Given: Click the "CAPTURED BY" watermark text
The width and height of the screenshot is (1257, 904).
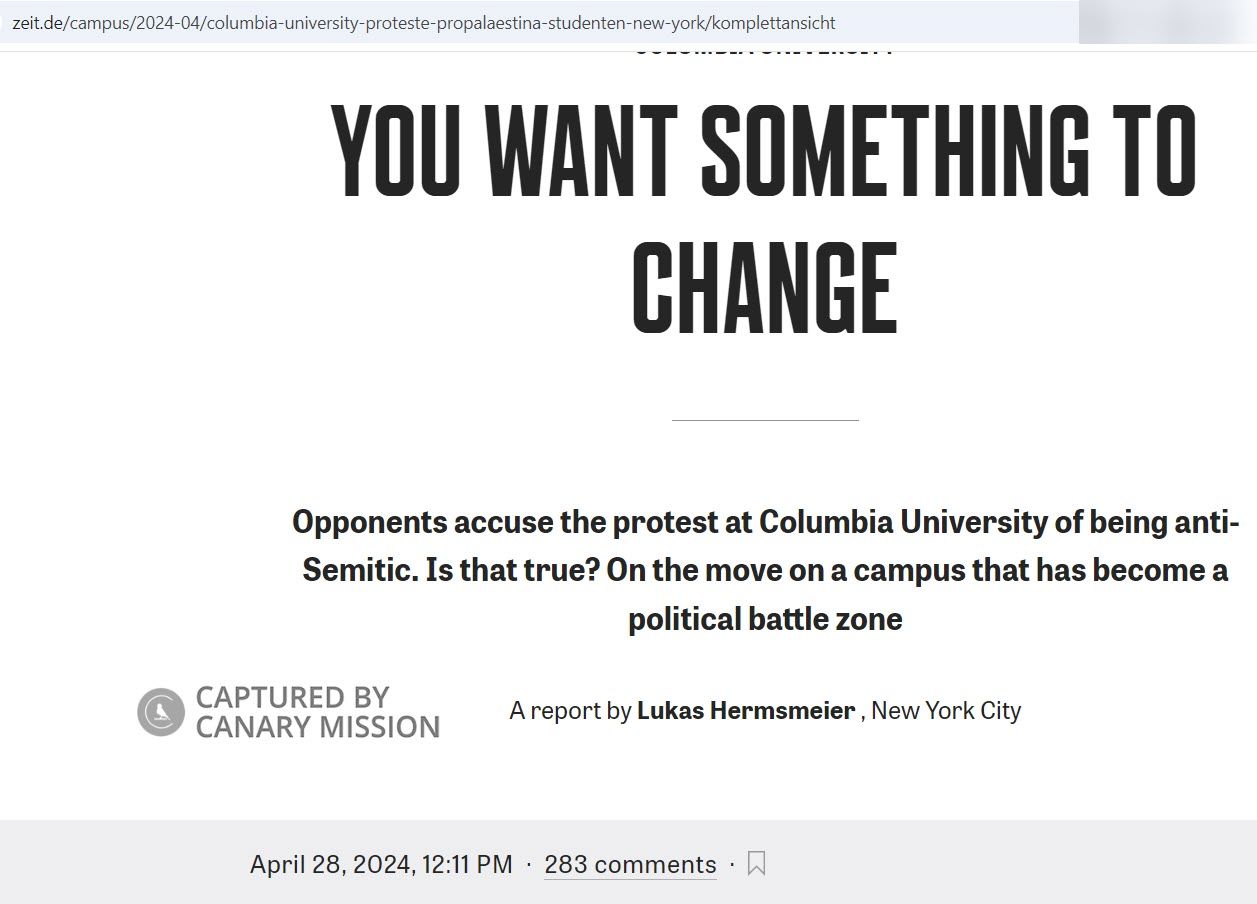Looking at the screenshot, I should [x=292, y=697].
